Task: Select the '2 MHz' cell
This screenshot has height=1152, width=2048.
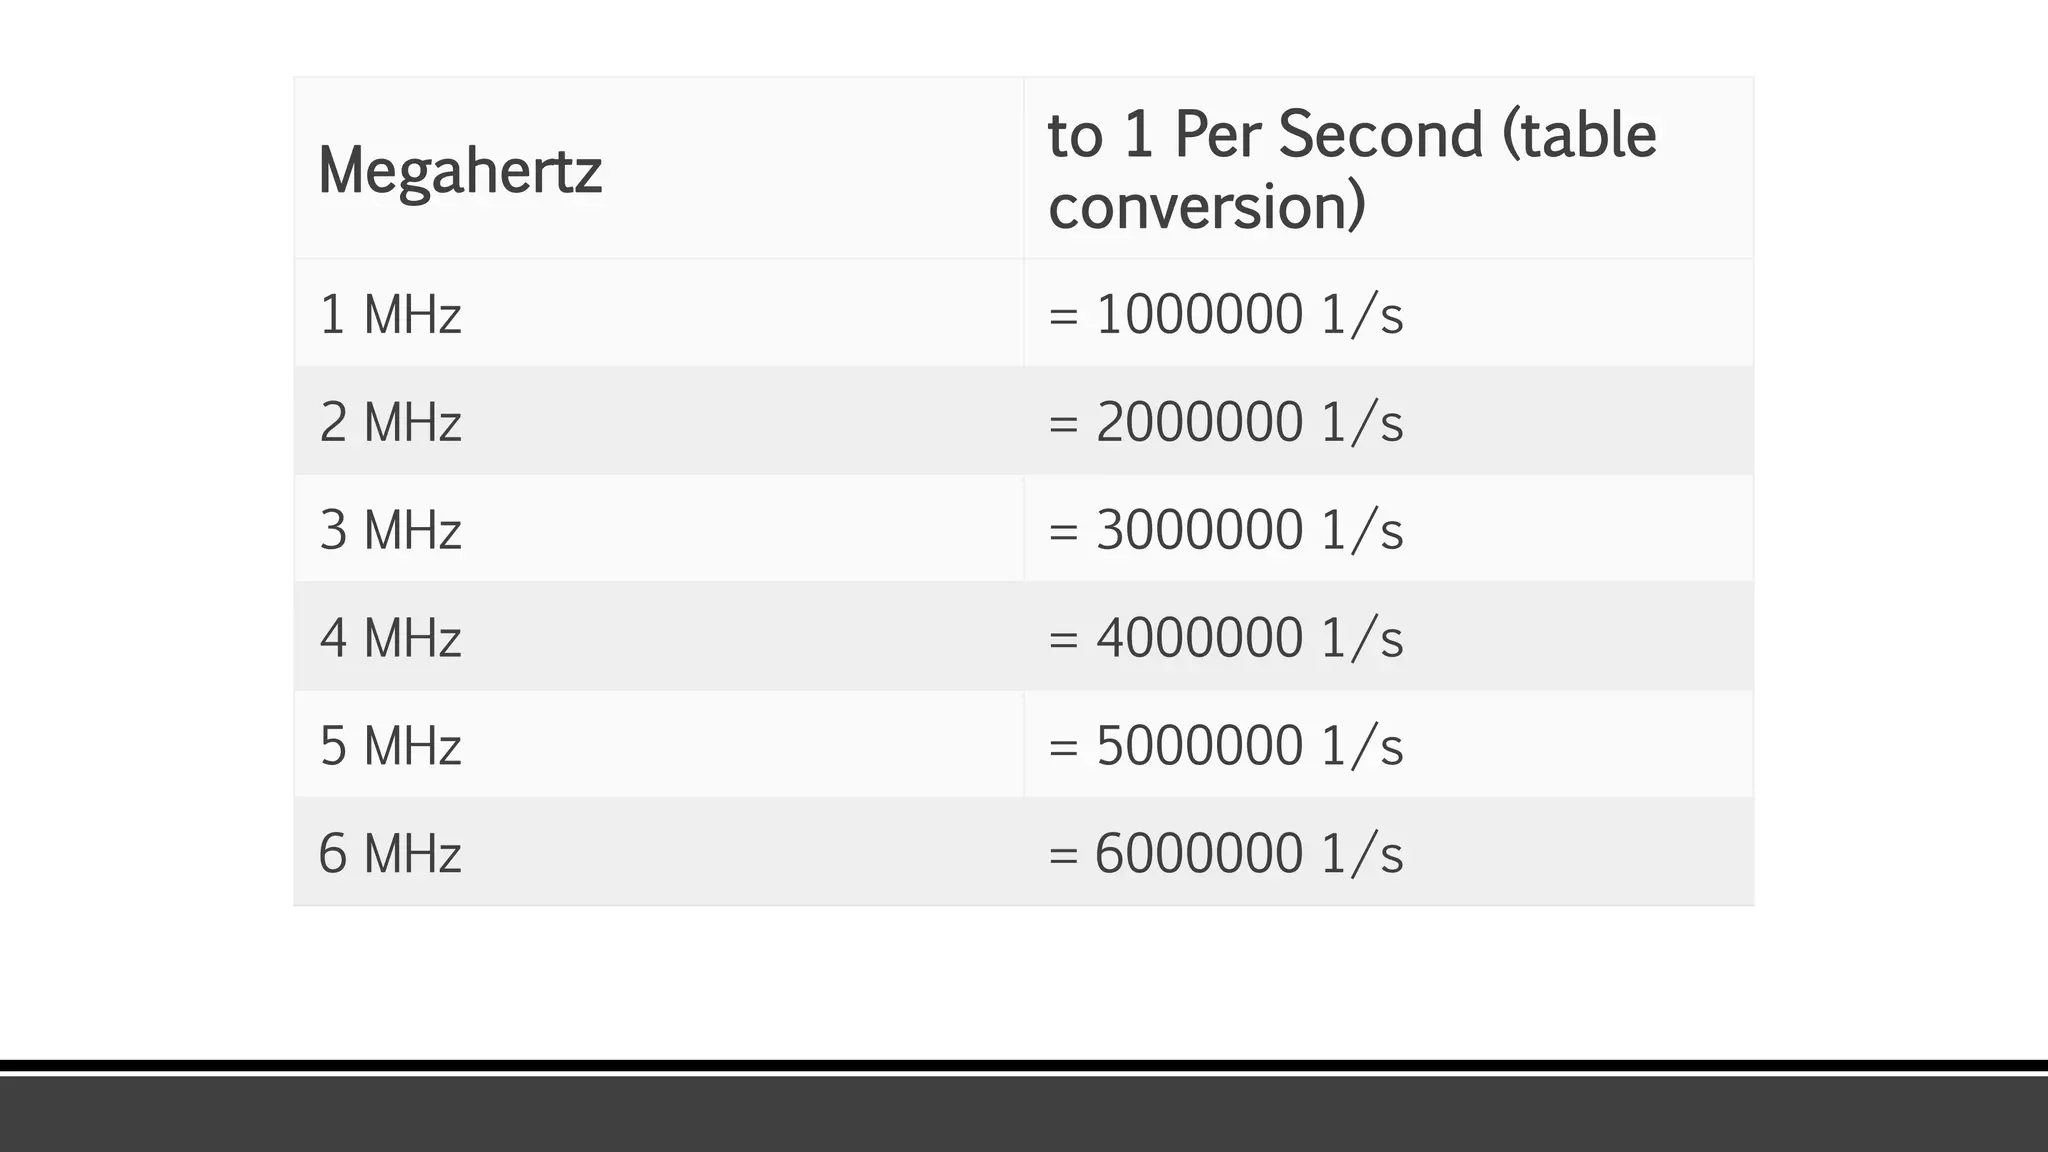Action: (390, 422)
